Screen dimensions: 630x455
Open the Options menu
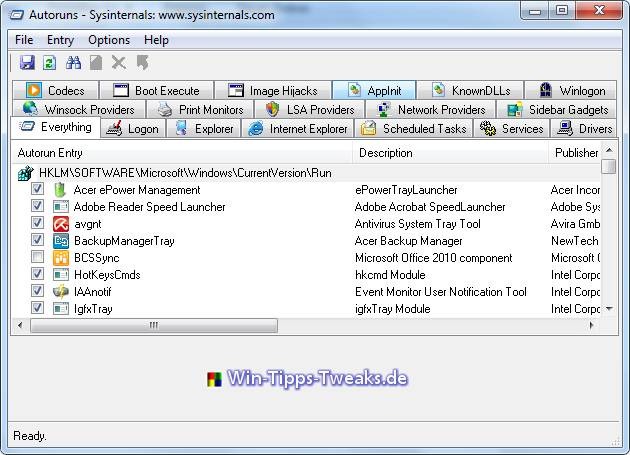pos(109,40)
